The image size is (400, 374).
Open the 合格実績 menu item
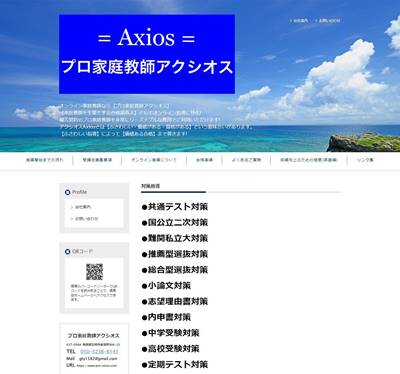tap(204, 160)
